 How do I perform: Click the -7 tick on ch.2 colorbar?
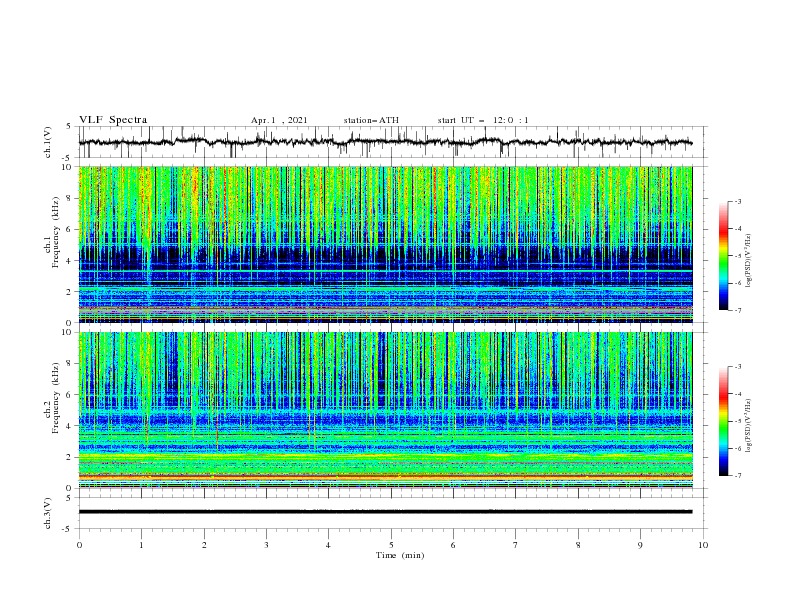point(737,476)
